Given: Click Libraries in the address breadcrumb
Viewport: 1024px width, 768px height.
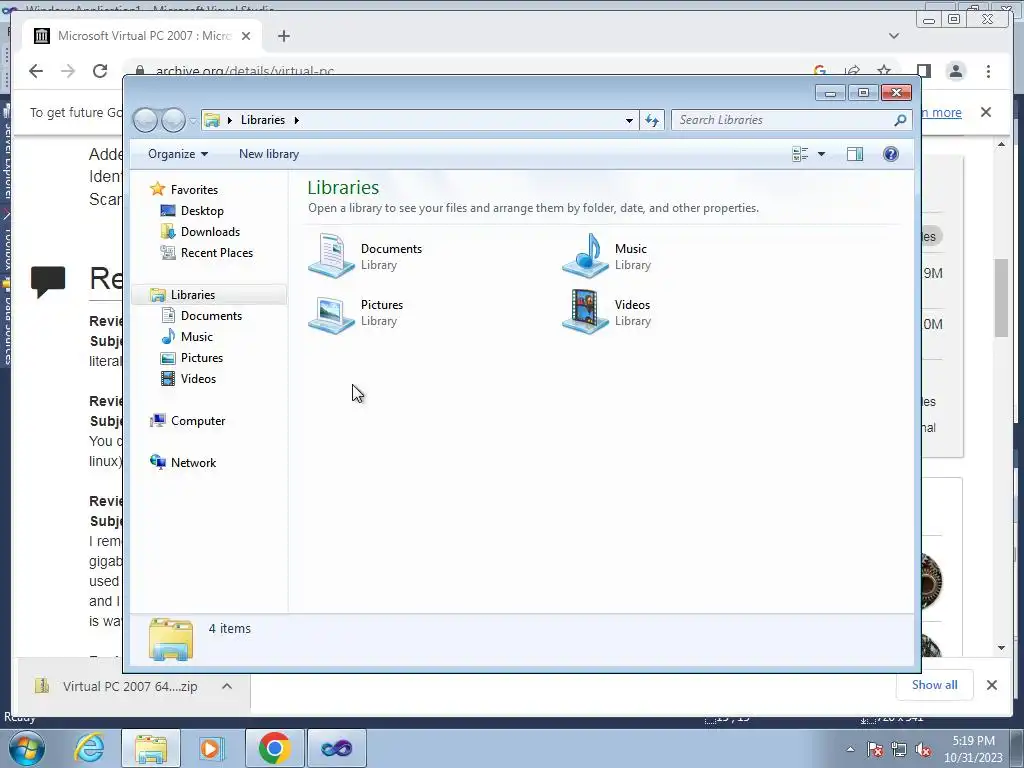Looking at the screenshot, I should point(263,120).
